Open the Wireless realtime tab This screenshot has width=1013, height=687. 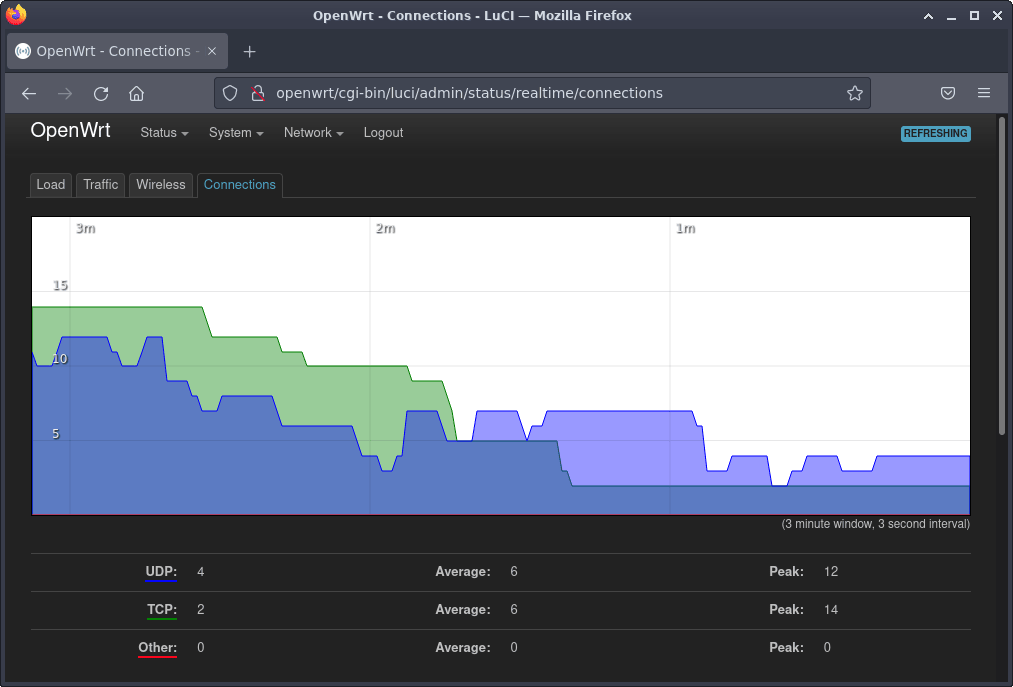pos(161,185)
